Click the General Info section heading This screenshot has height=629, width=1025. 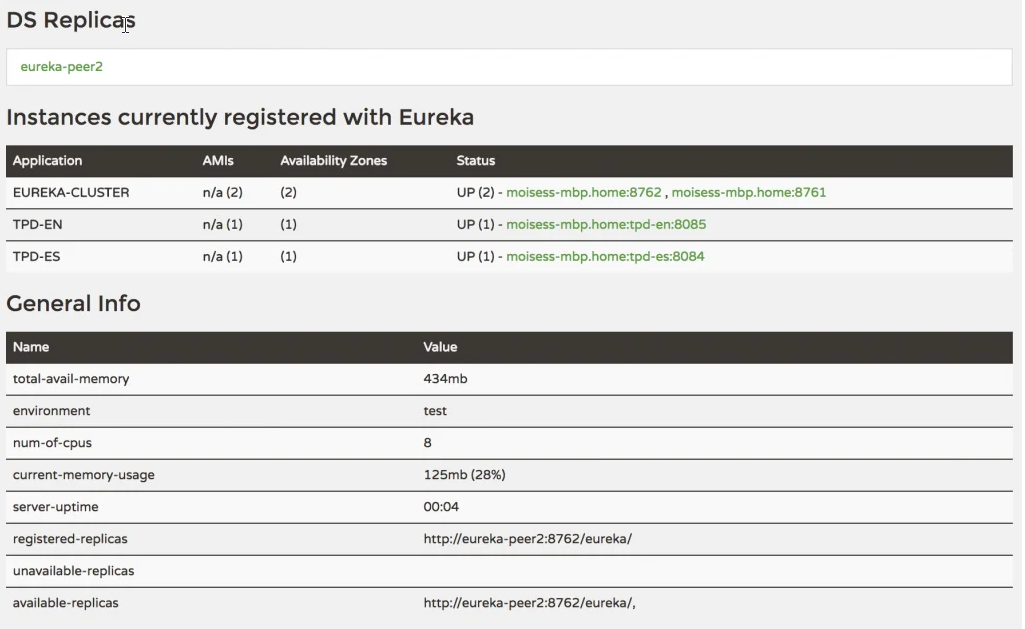73,304
